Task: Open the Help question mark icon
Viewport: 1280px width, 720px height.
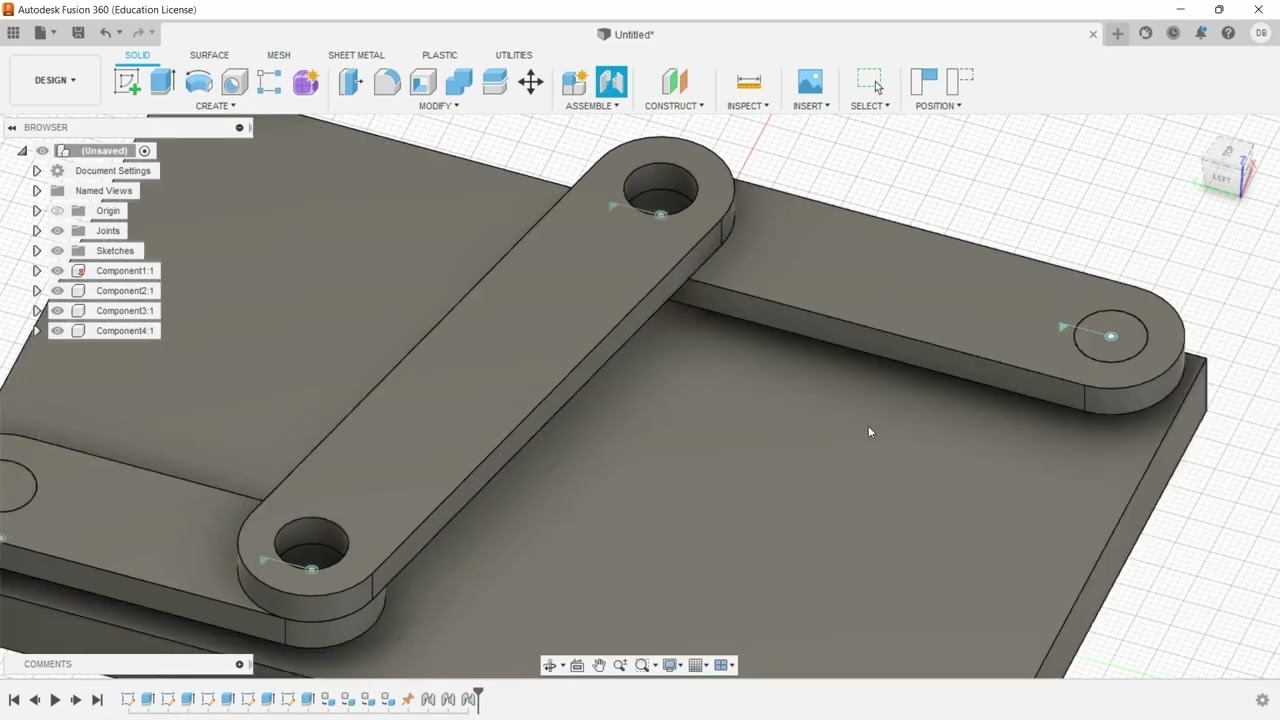Action: point(1229,33)
